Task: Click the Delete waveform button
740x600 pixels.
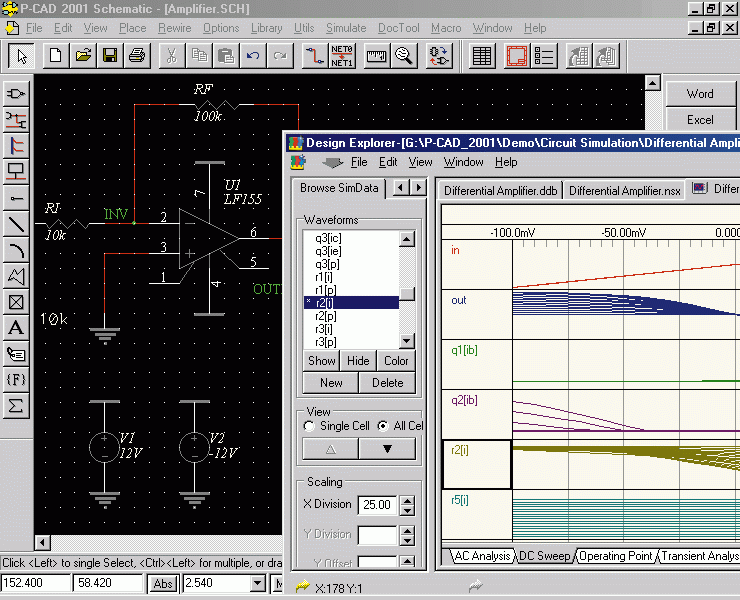Action: tap(387, 383)
